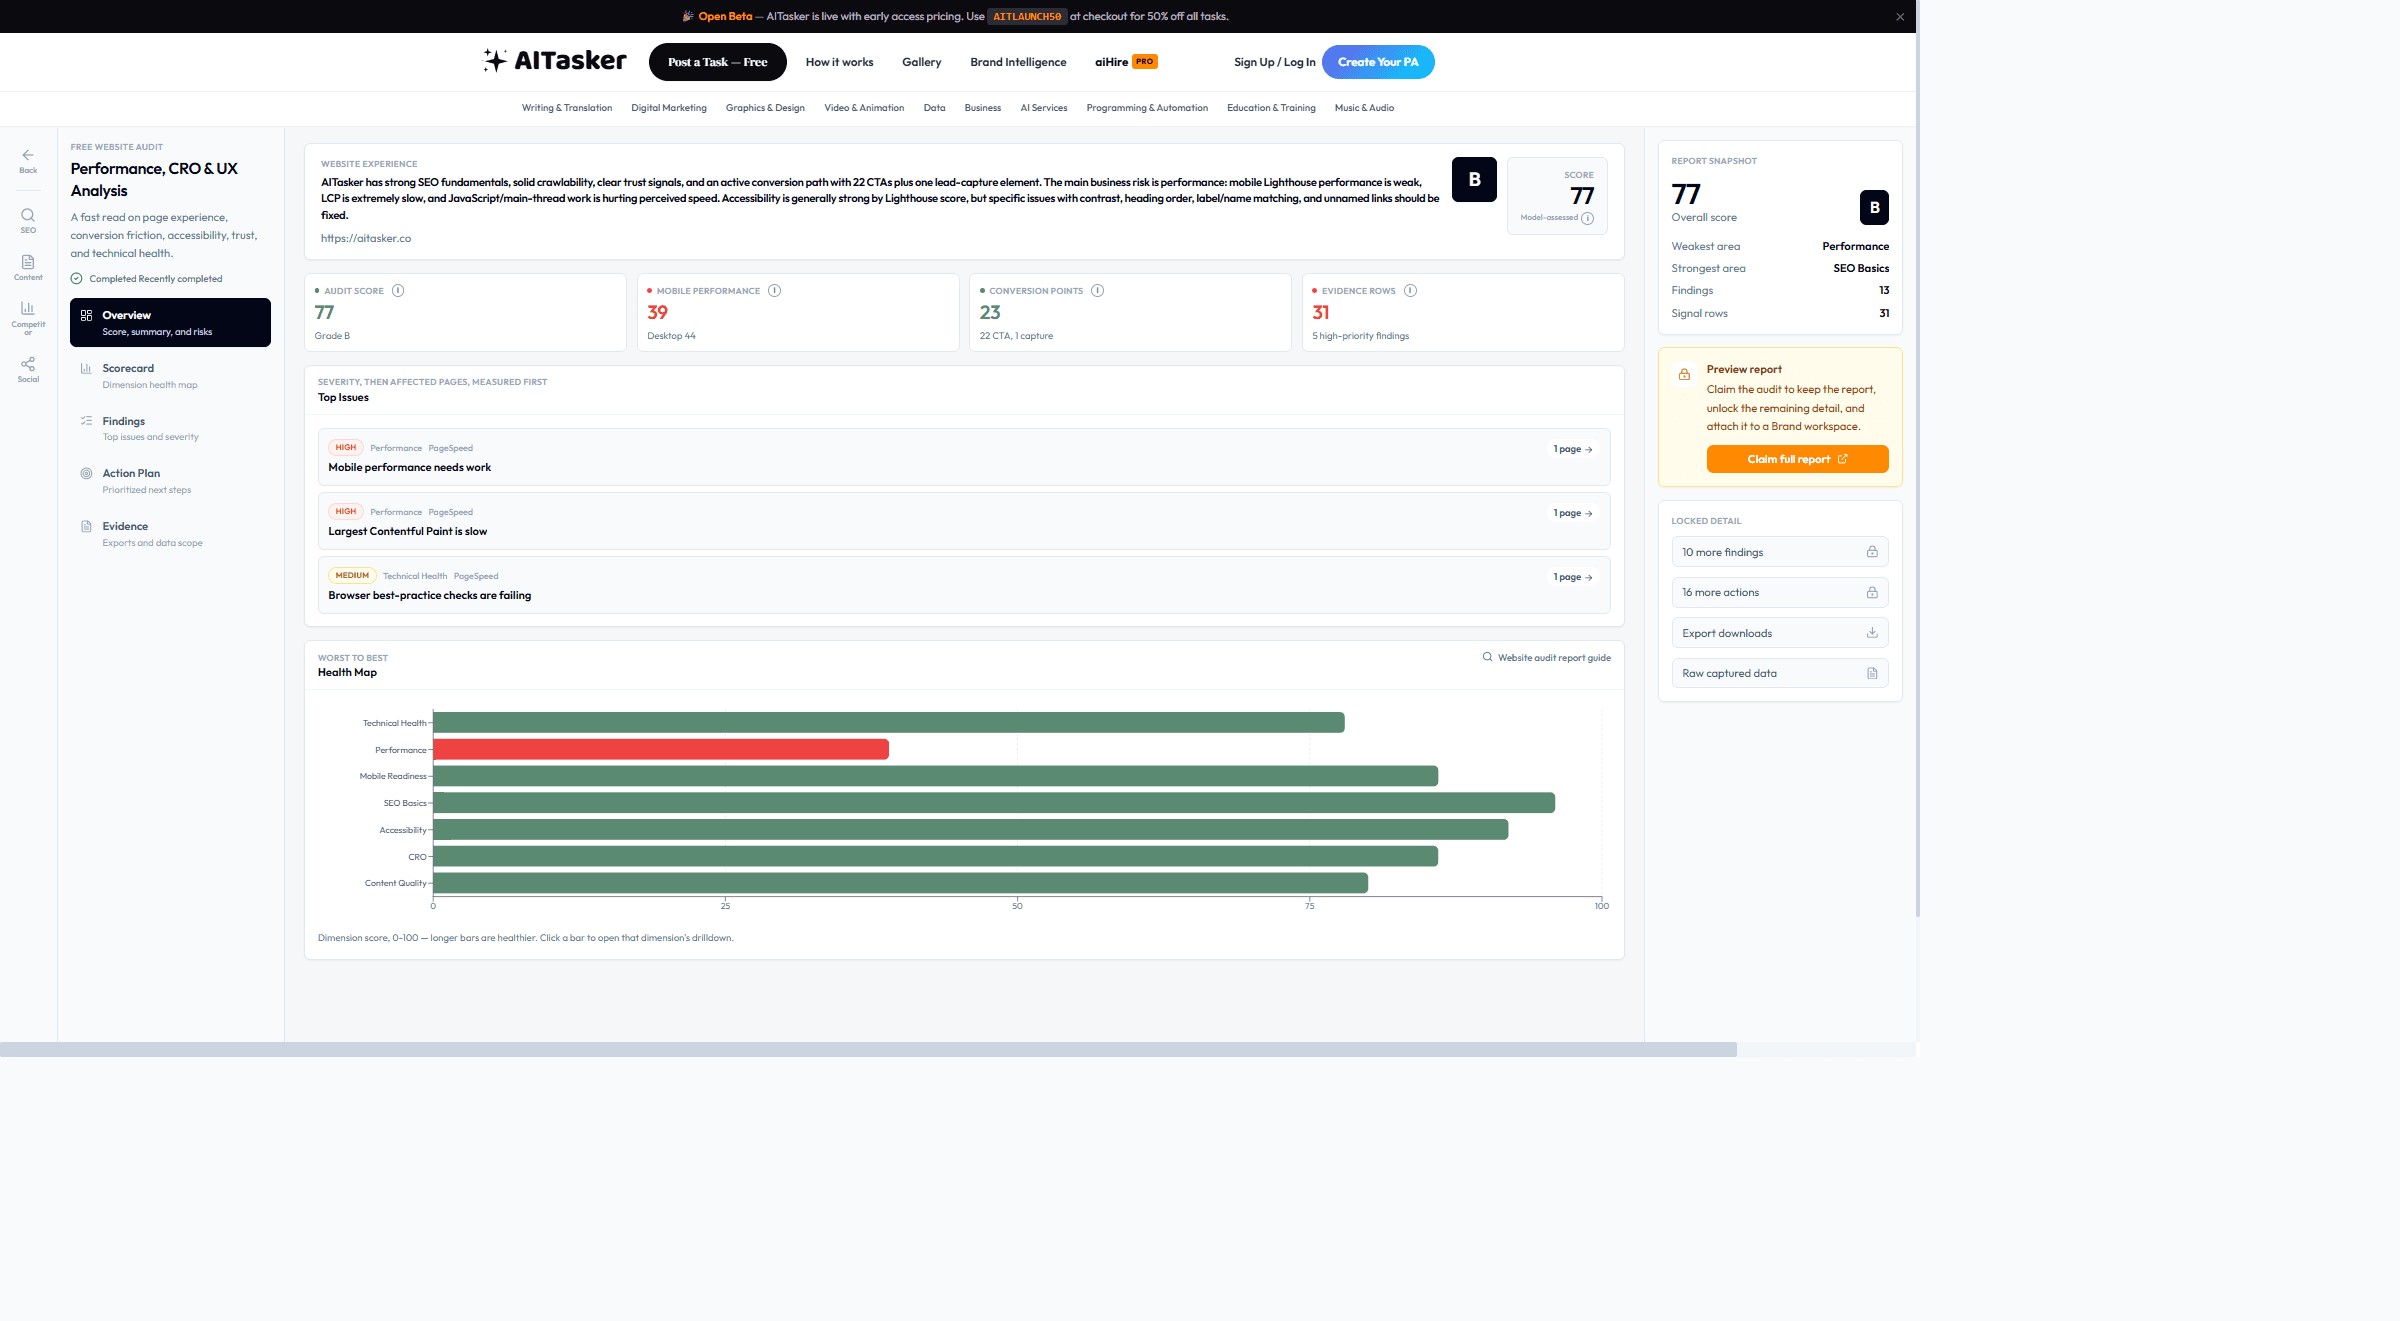The width and height of the screenshot is (2400, 1321).
Task: Click the lock icon on 10 more findings
Action: pyautogui.click(x=1872, y=552)
